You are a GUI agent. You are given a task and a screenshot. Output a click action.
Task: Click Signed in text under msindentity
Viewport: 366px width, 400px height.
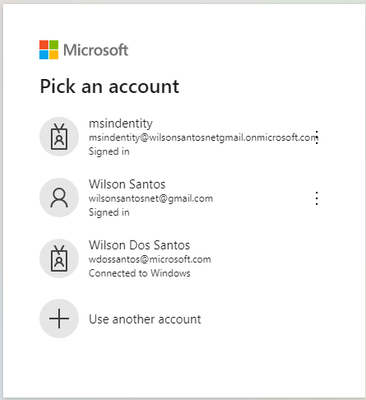point(109,151)
